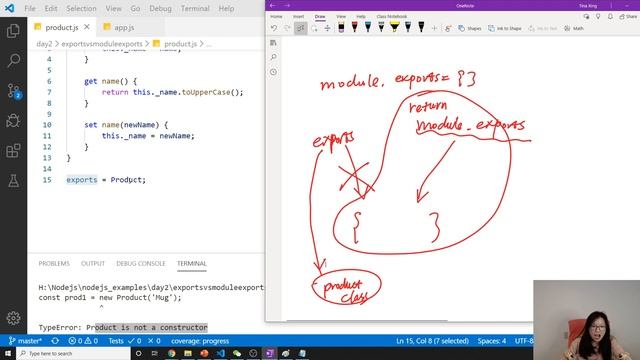This screenshot has height=360, width=640.
Task: Select the yellow highlighter
Action: tap(395, 27)
